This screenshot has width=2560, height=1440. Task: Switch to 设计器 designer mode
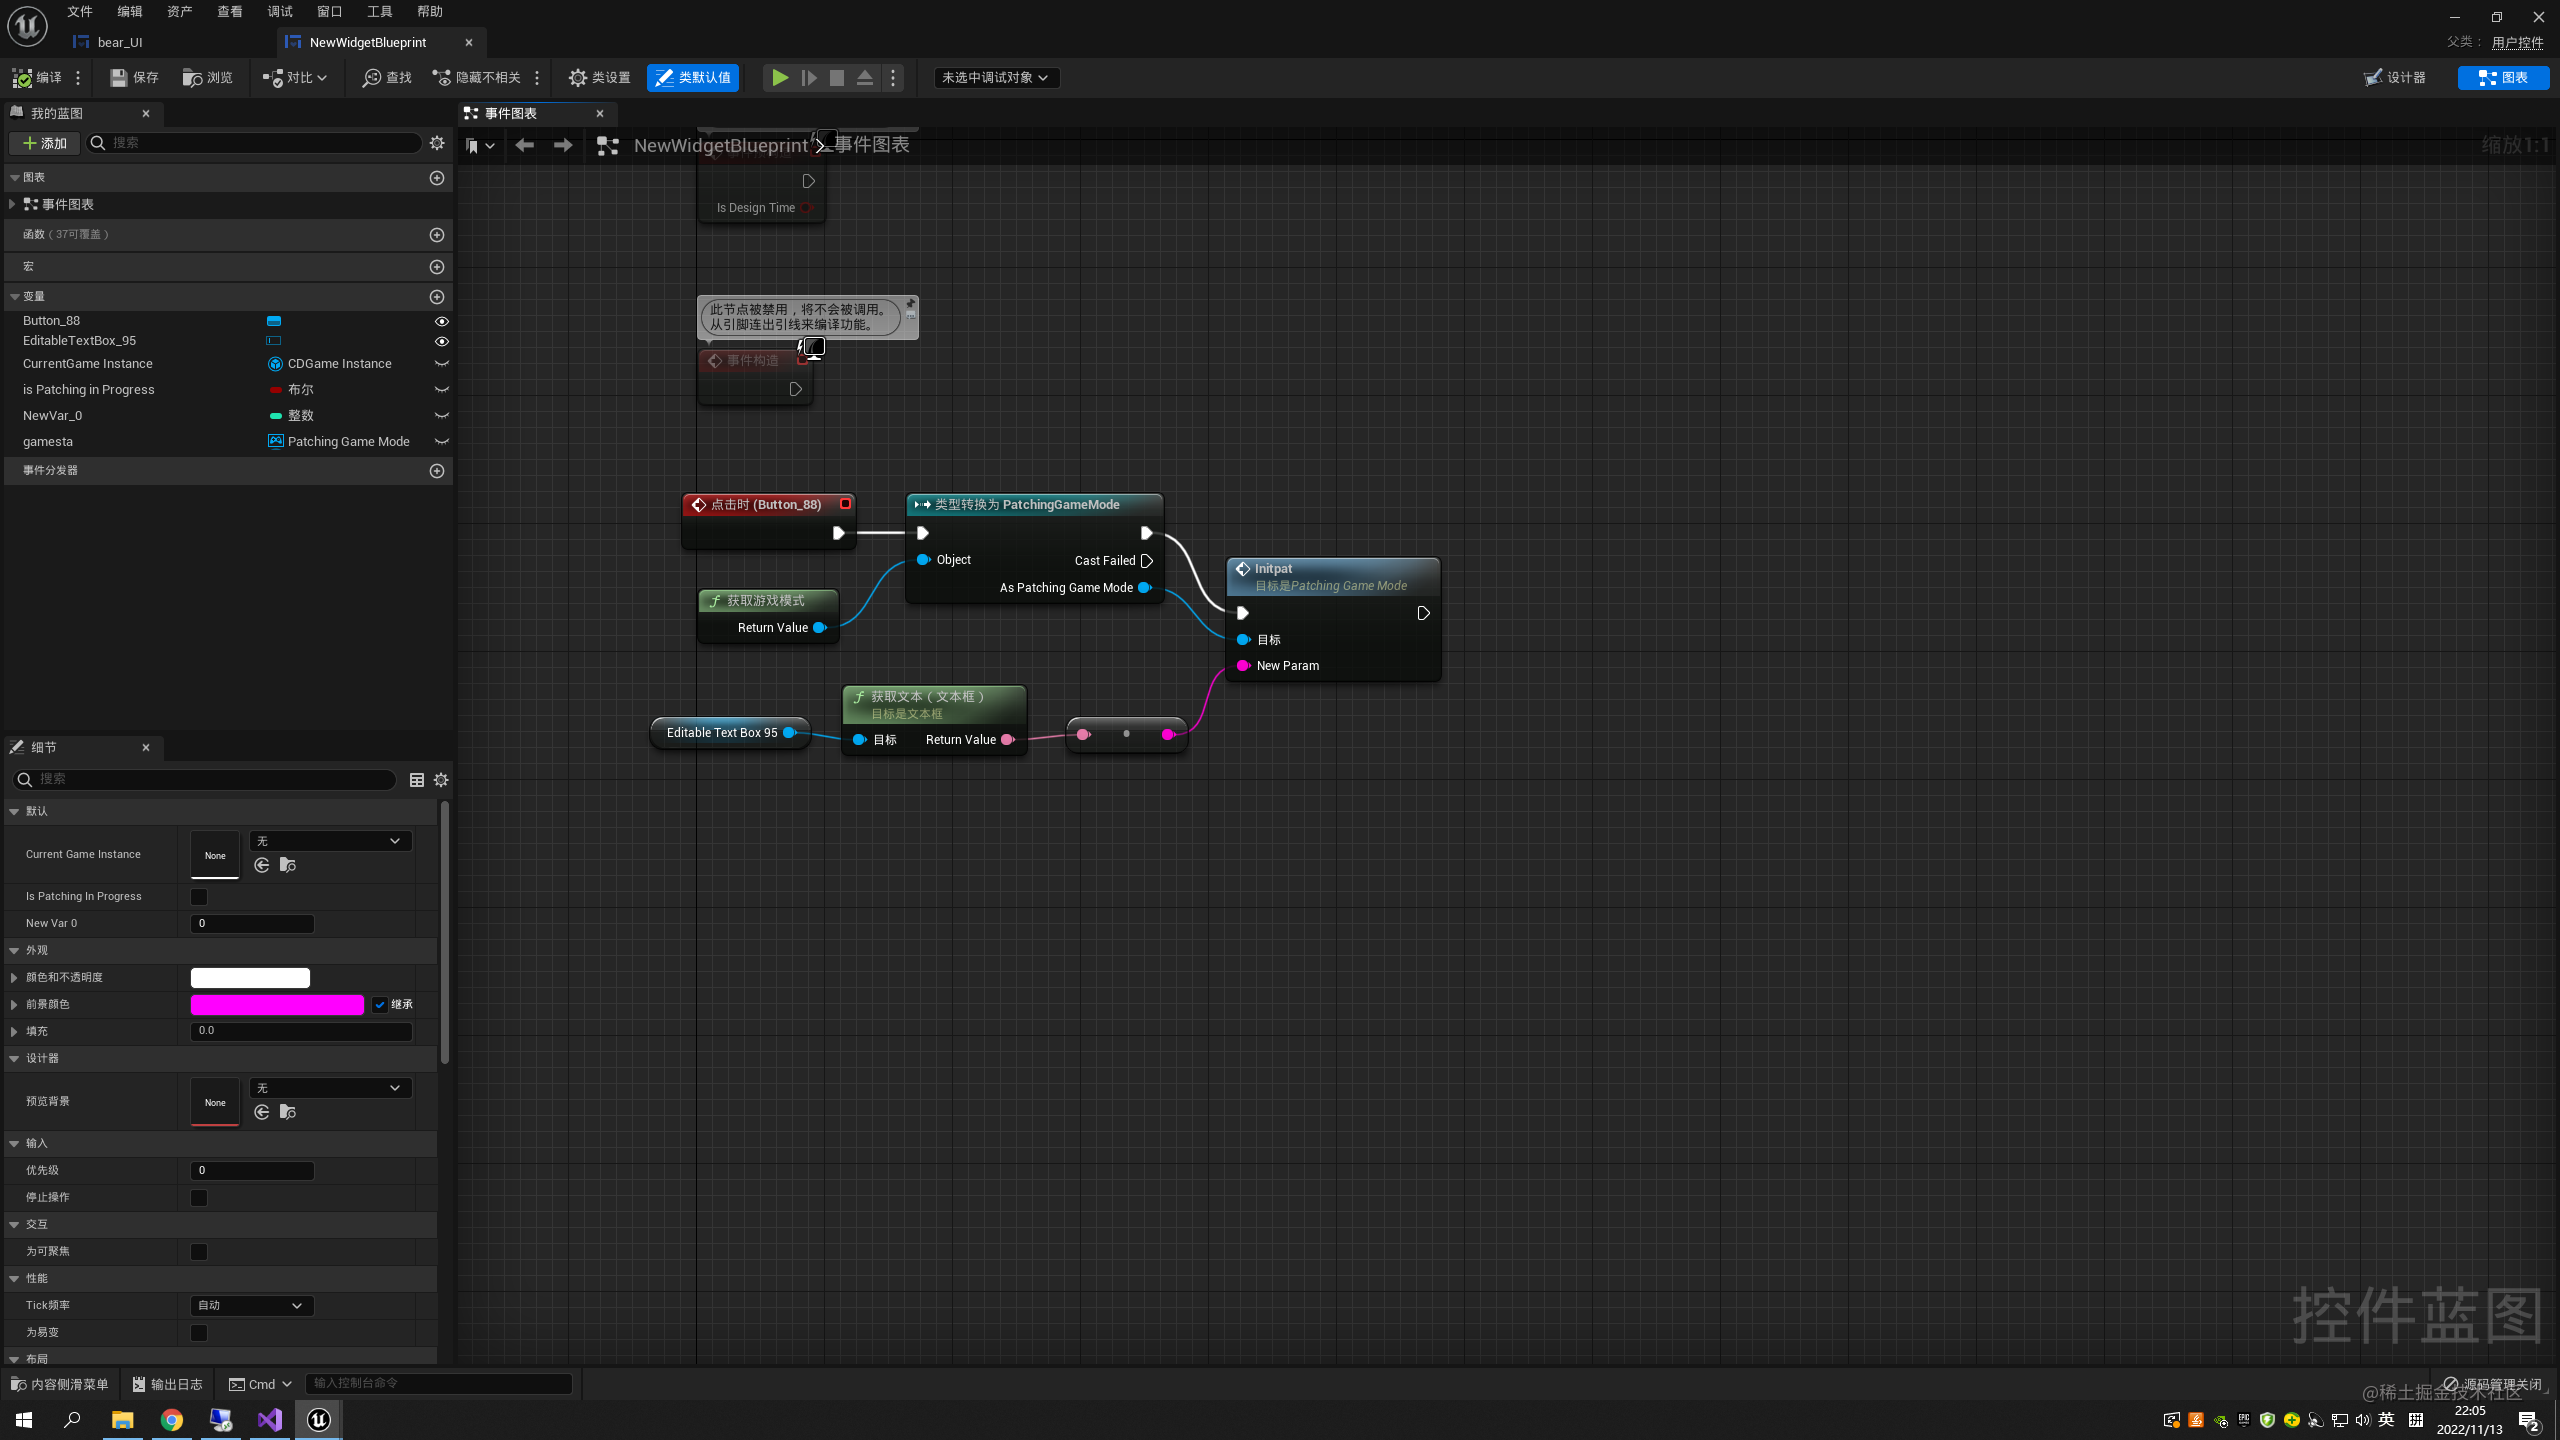pyautogui.click(x=2394, y=77)
